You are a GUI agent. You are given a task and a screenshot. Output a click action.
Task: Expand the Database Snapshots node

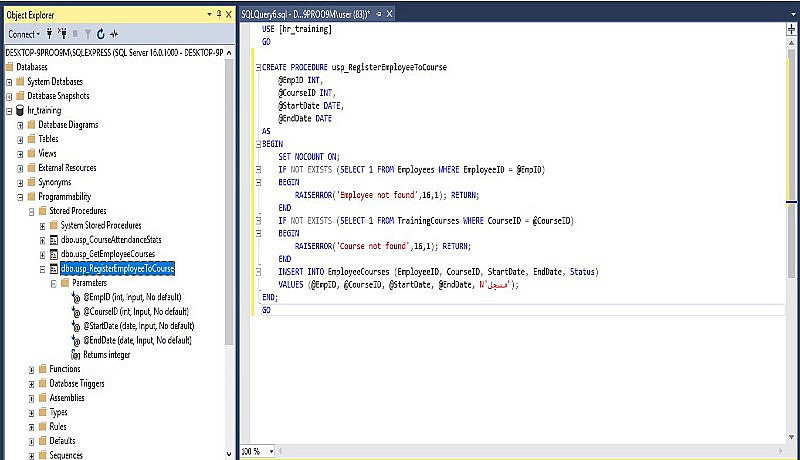click(x=9, y=96)
